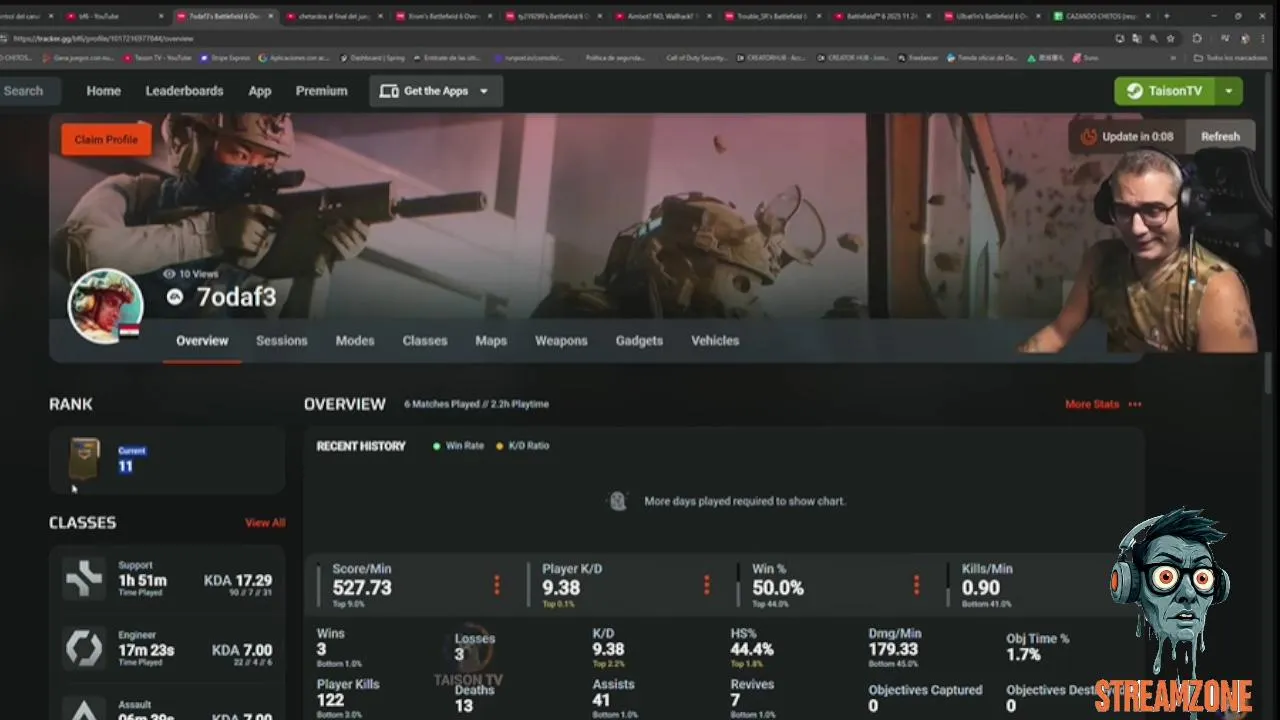Click the TaisonTV green account button
This screenshot has height=720, width=1280.
coord(1165,91)
